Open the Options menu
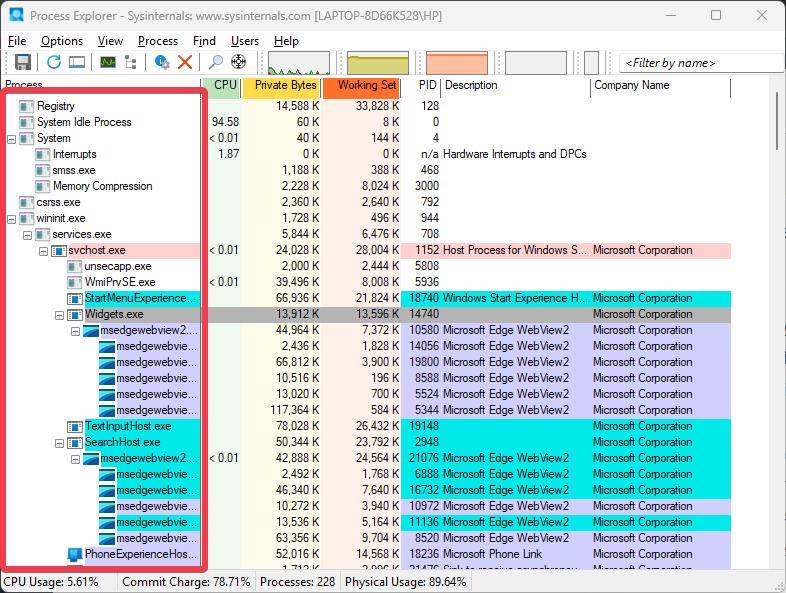 [62, 41]
